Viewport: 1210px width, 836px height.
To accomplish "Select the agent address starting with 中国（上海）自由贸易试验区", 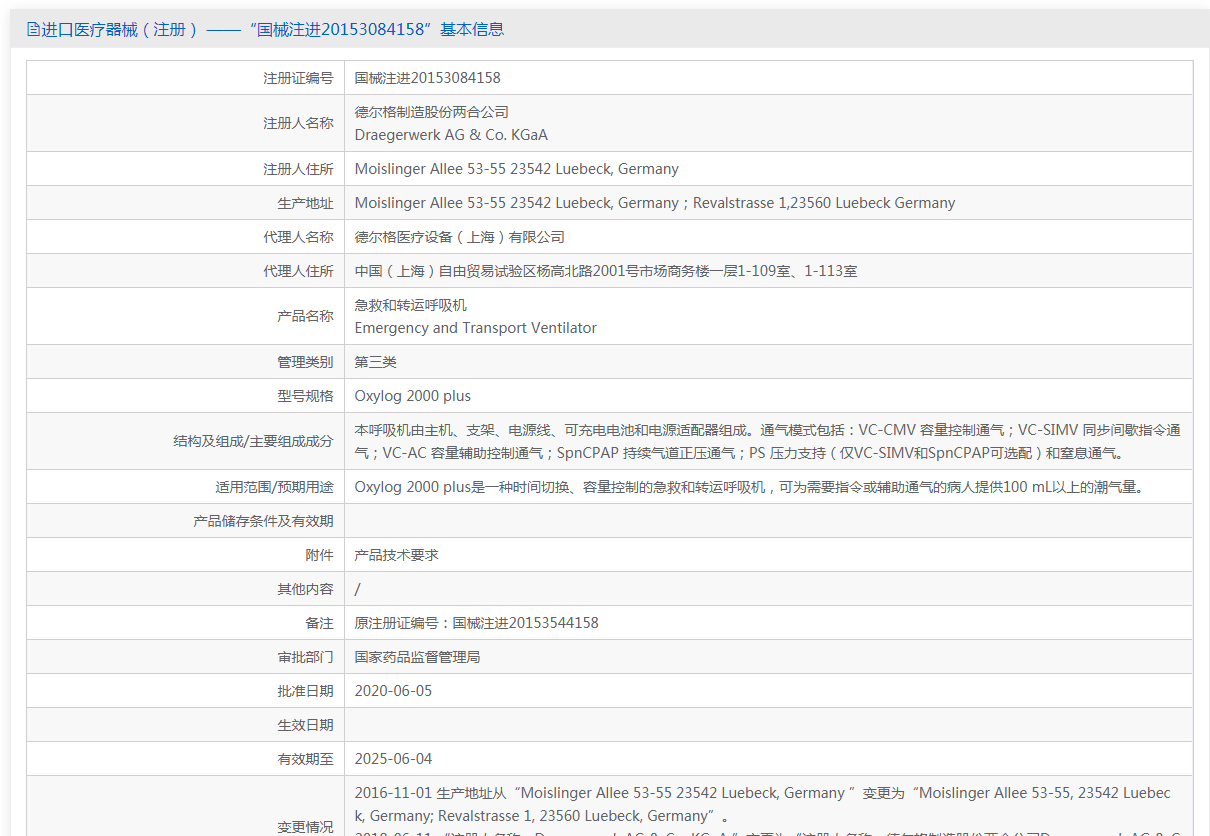I will pyautogui.click(x=606, y=271).
